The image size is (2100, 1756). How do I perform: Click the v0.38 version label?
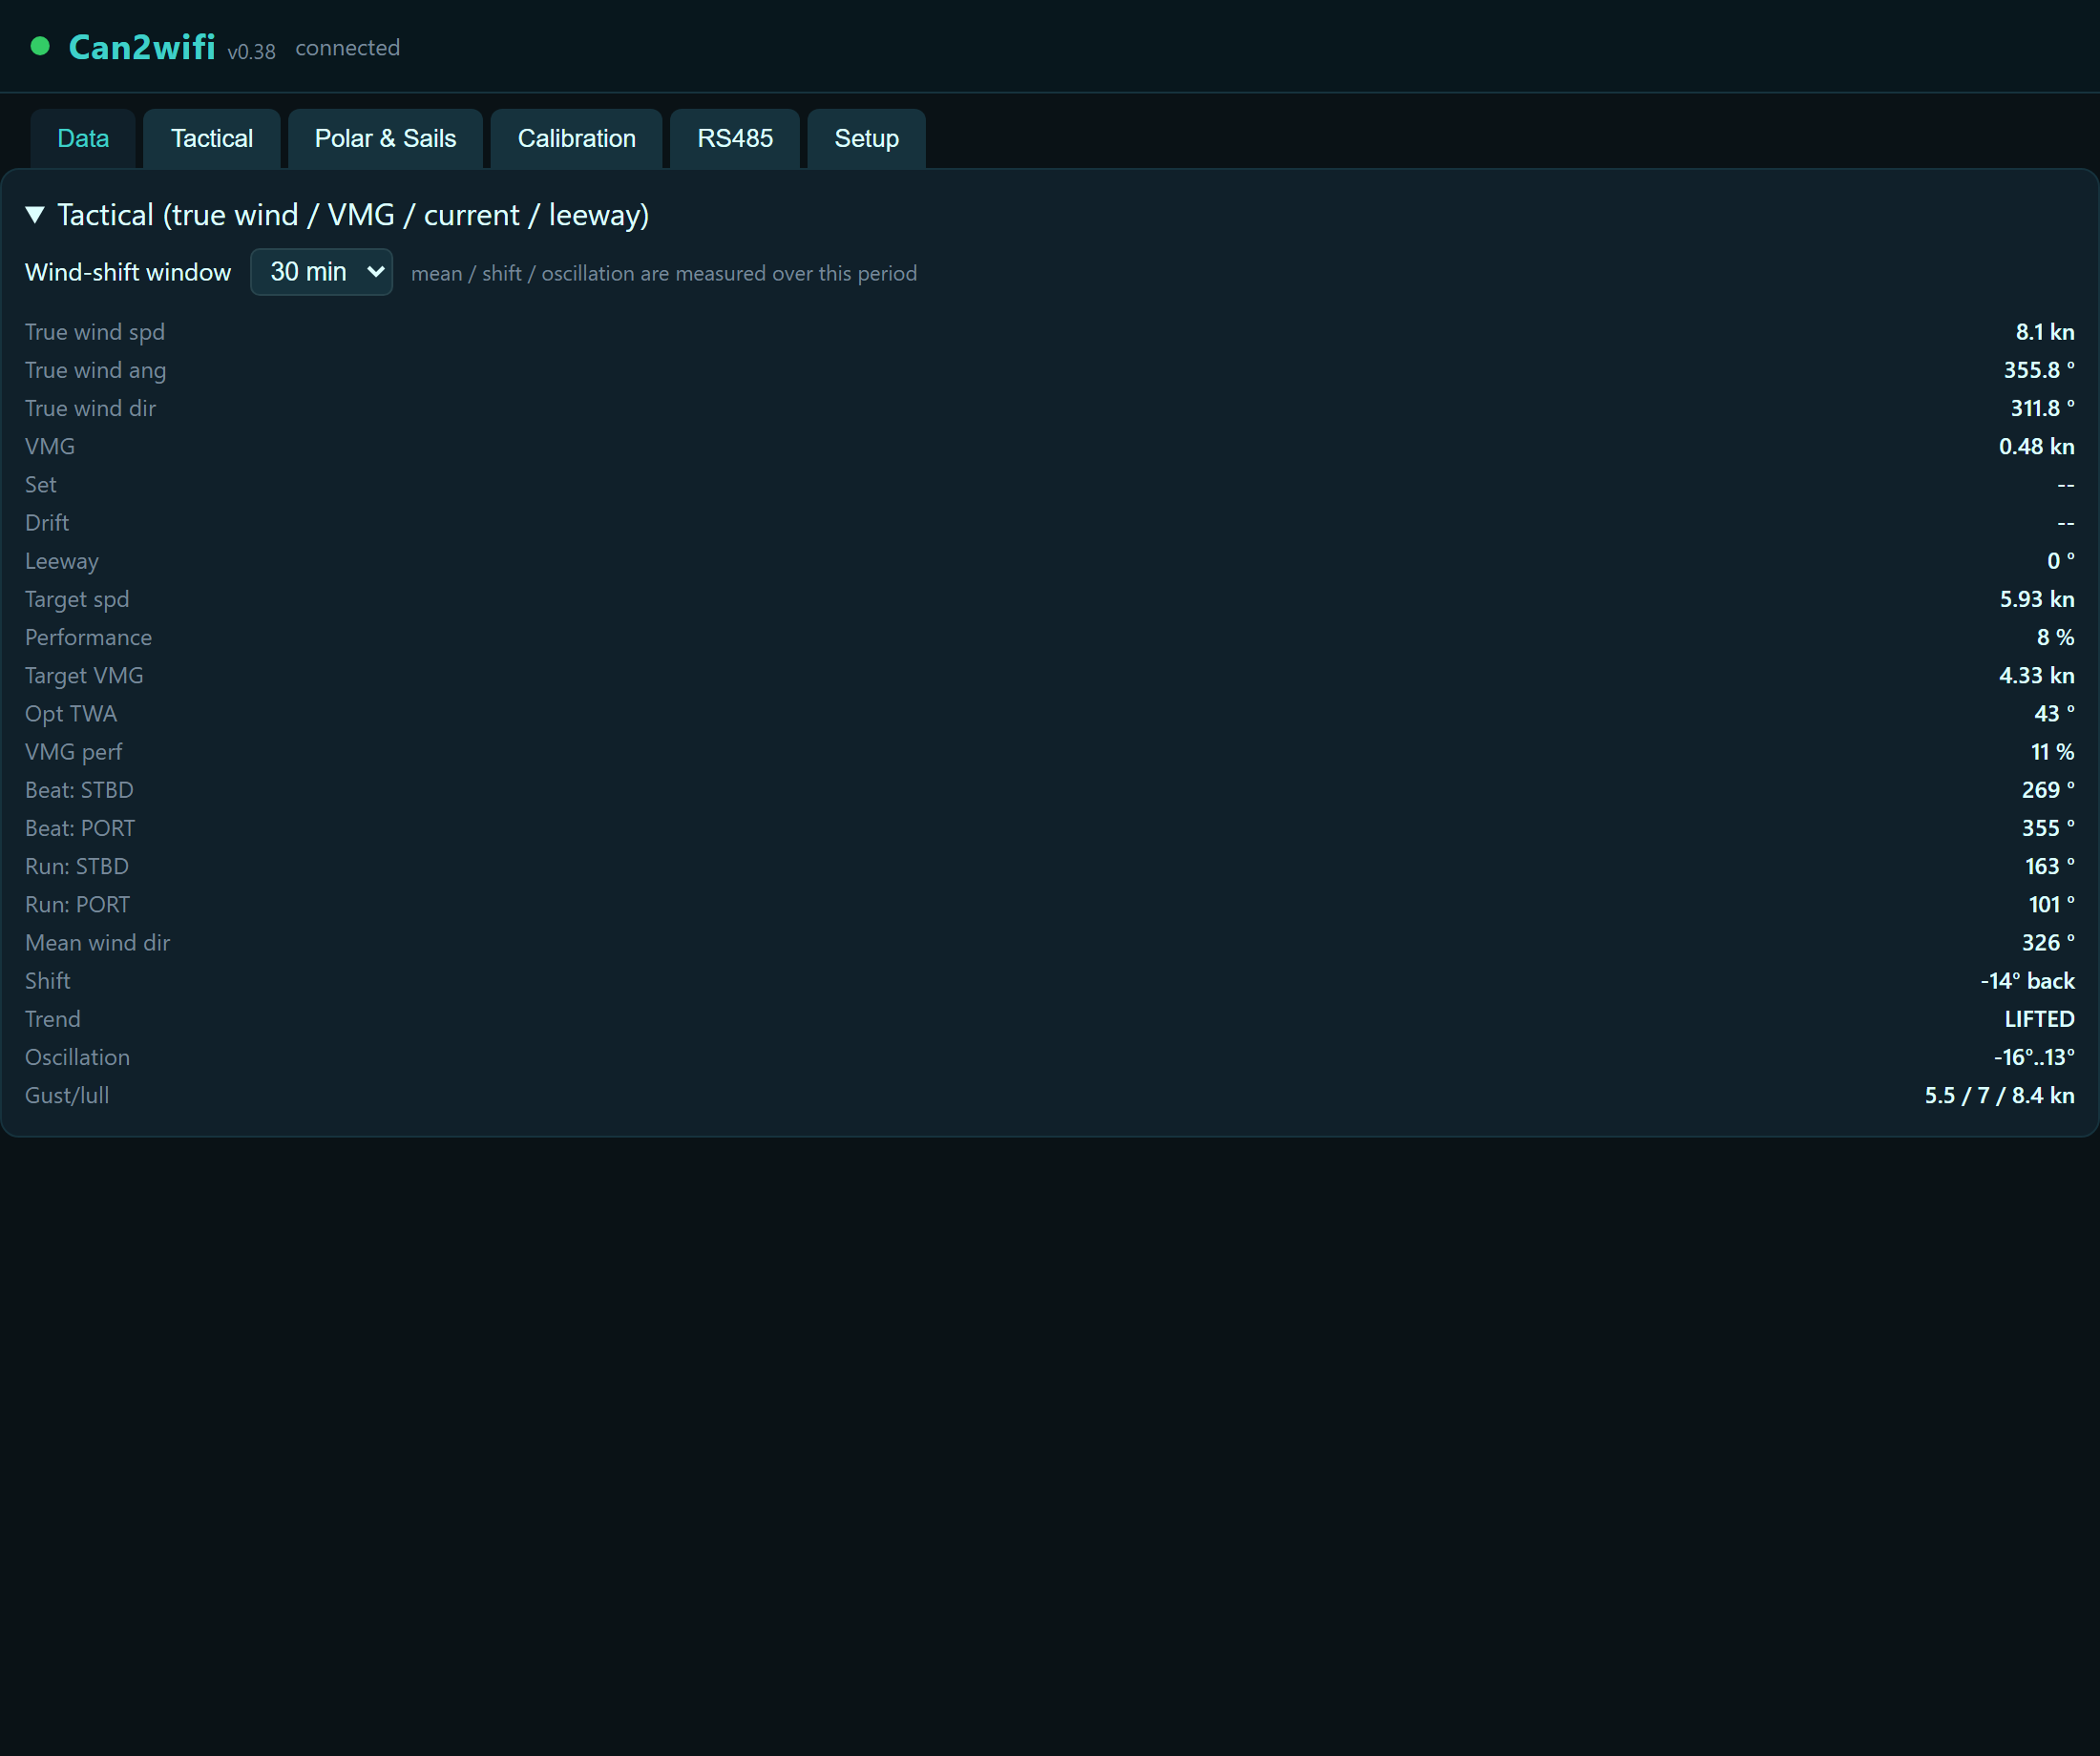251,52
